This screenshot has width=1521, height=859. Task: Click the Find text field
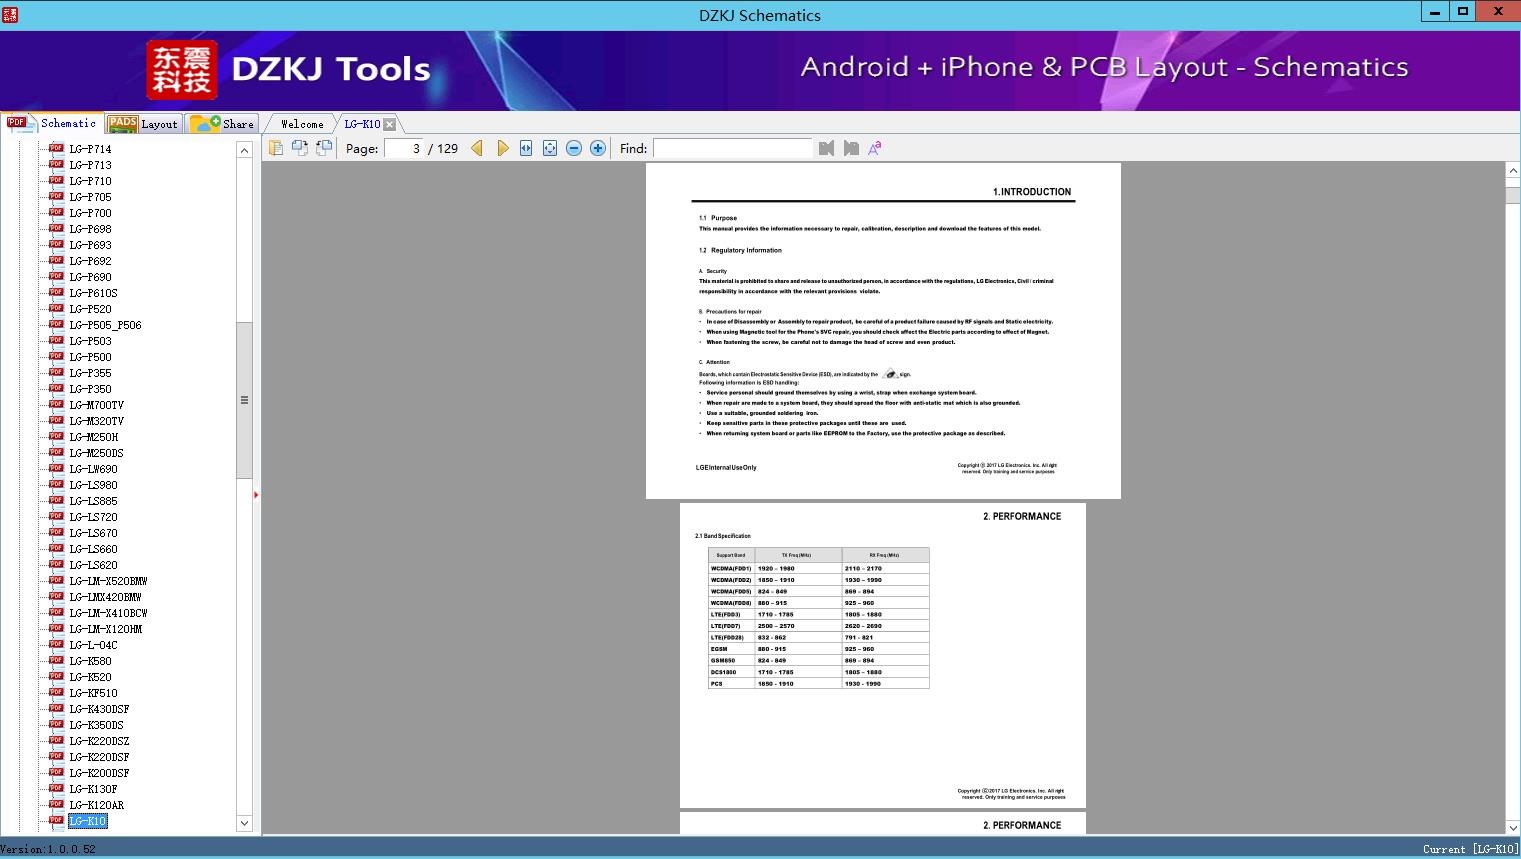tap(733, 148)
